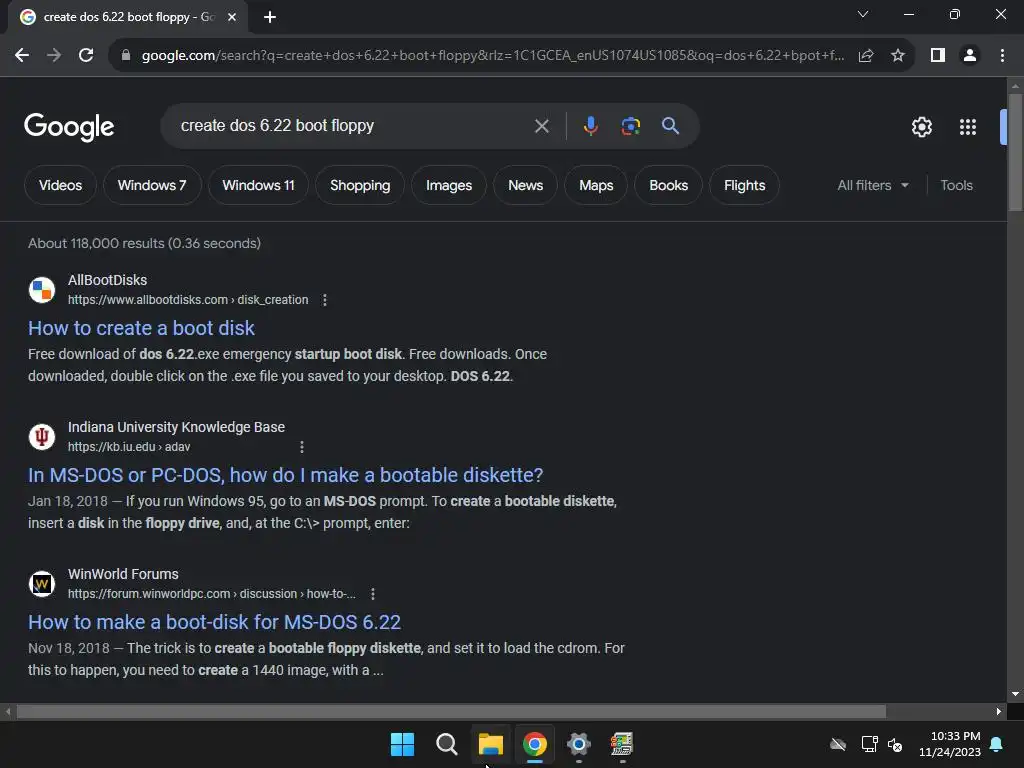Open the Chrome profile menu

tap(970, 56)
